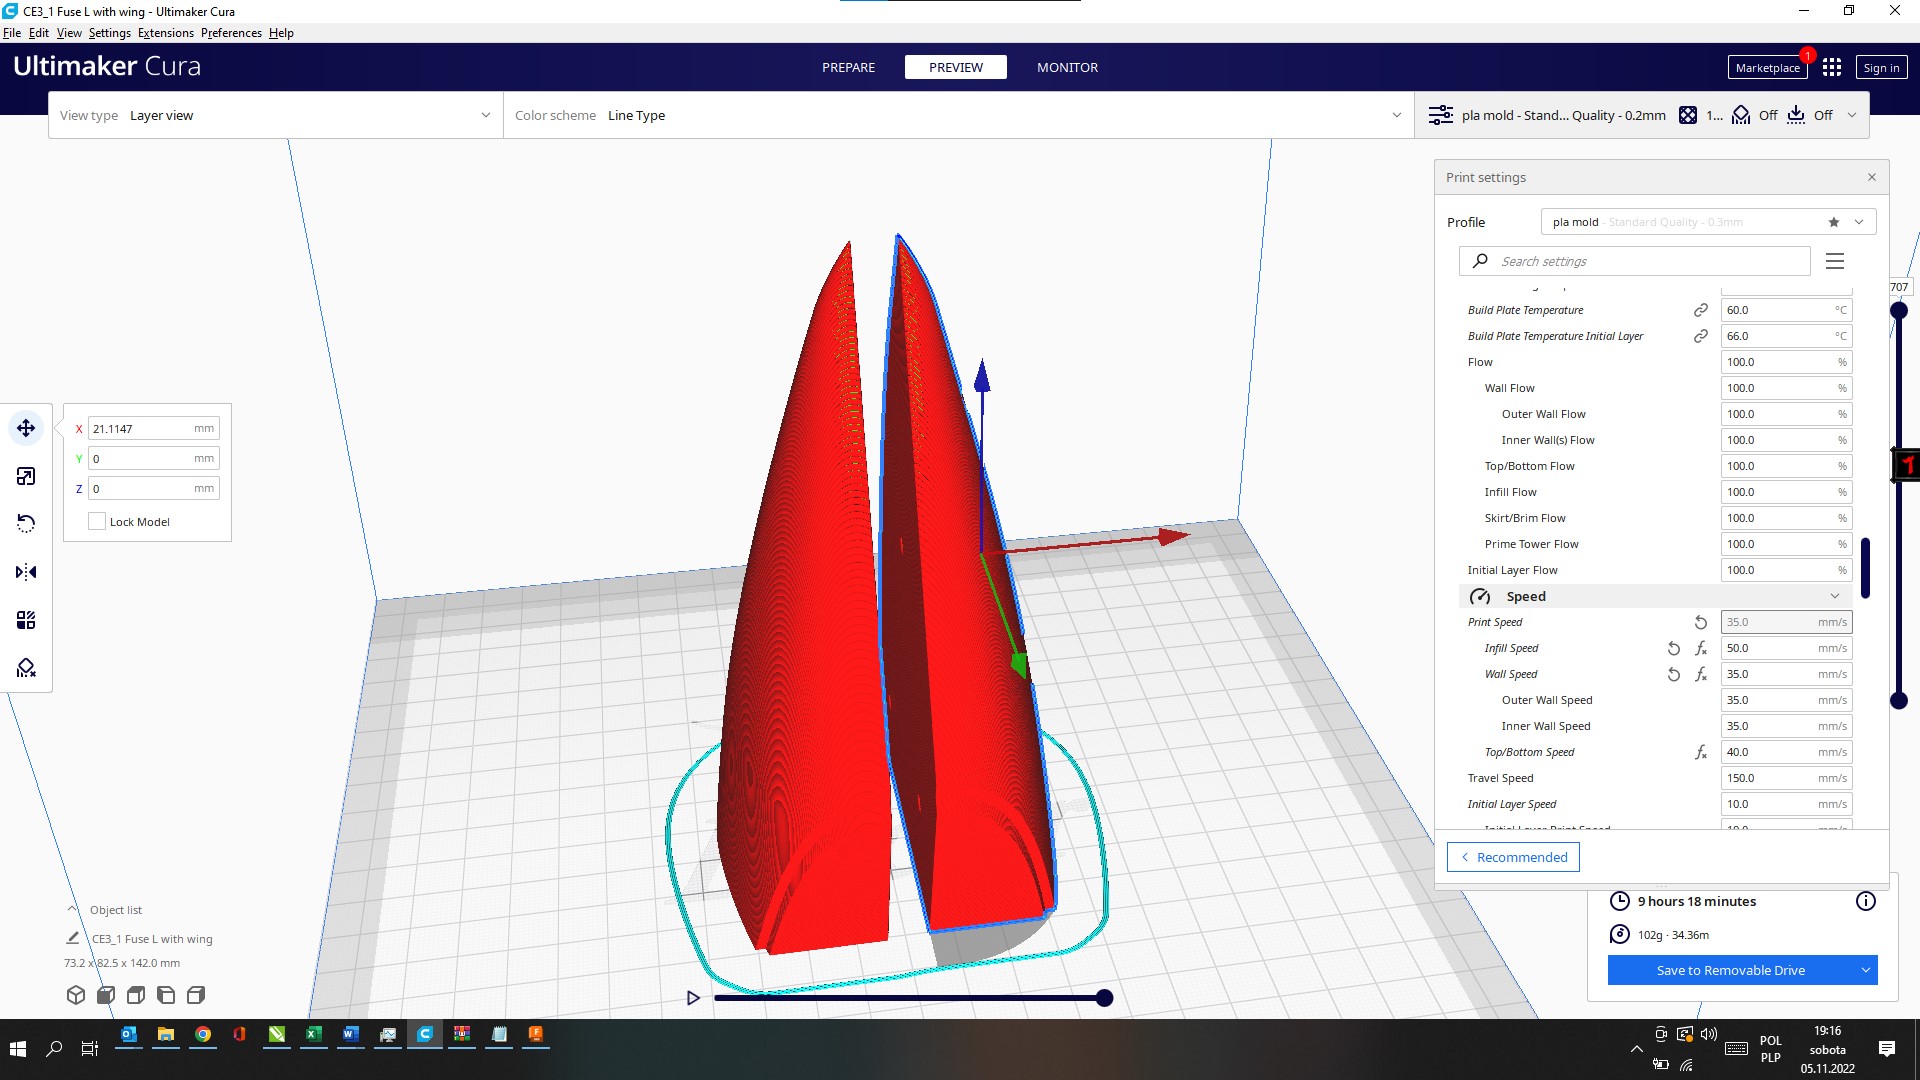Open the Support Blocker tool
The height and width of the screenshot is (1080, 1920).
(26, 668)
